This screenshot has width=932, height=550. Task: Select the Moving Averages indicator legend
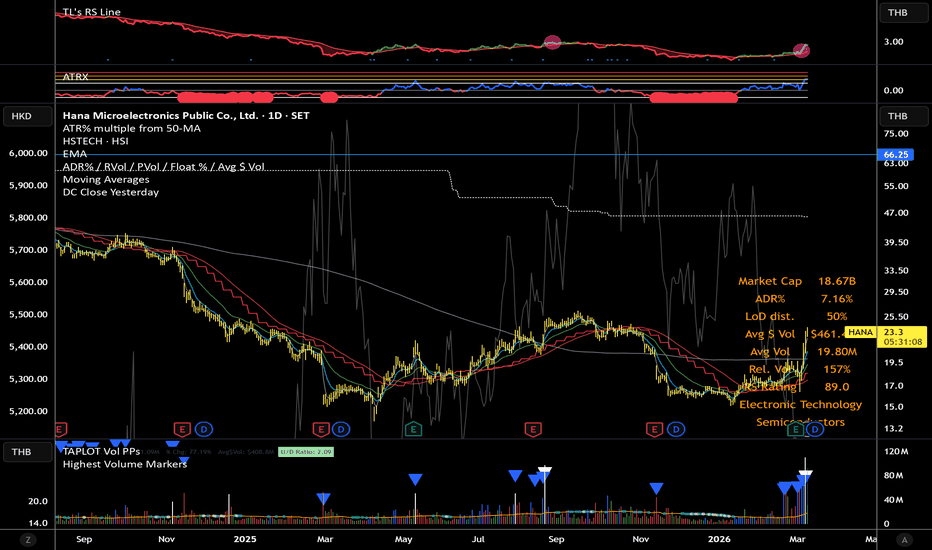[106, 180]
